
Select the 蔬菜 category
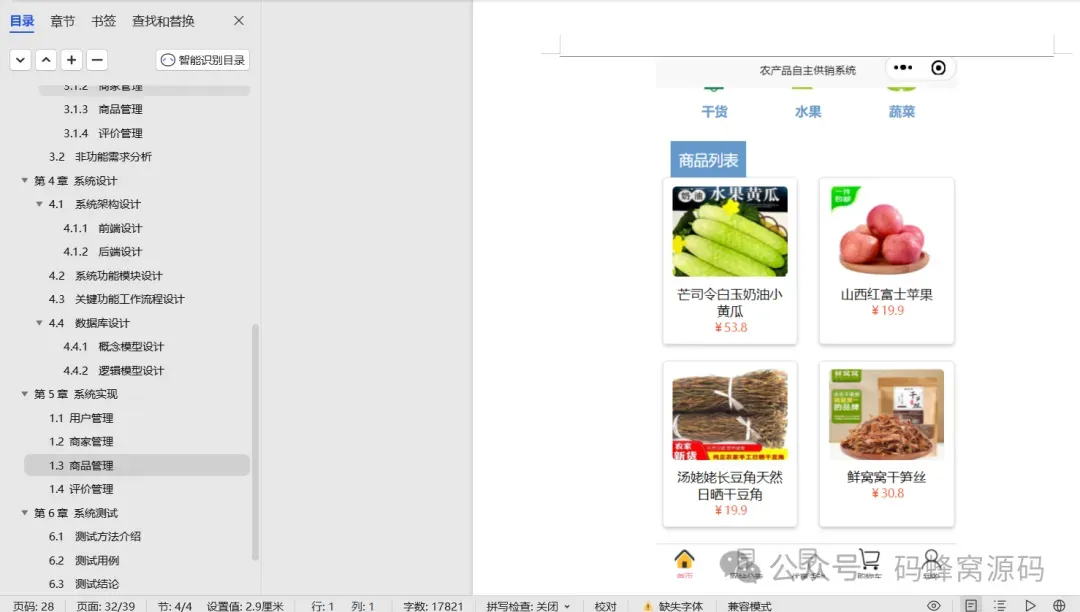[x=902, y=112]
